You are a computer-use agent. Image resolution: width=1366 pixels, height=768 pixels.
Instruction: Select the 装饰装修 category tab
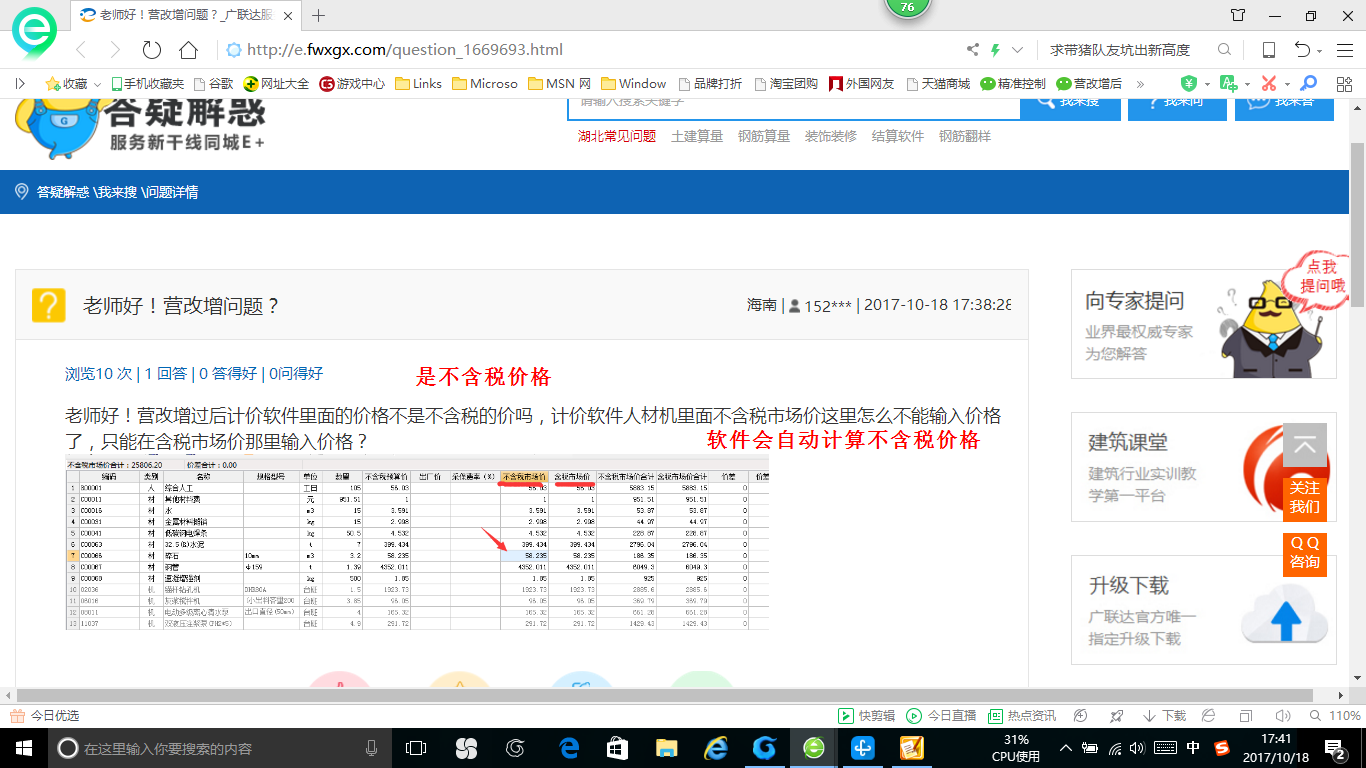831,136
